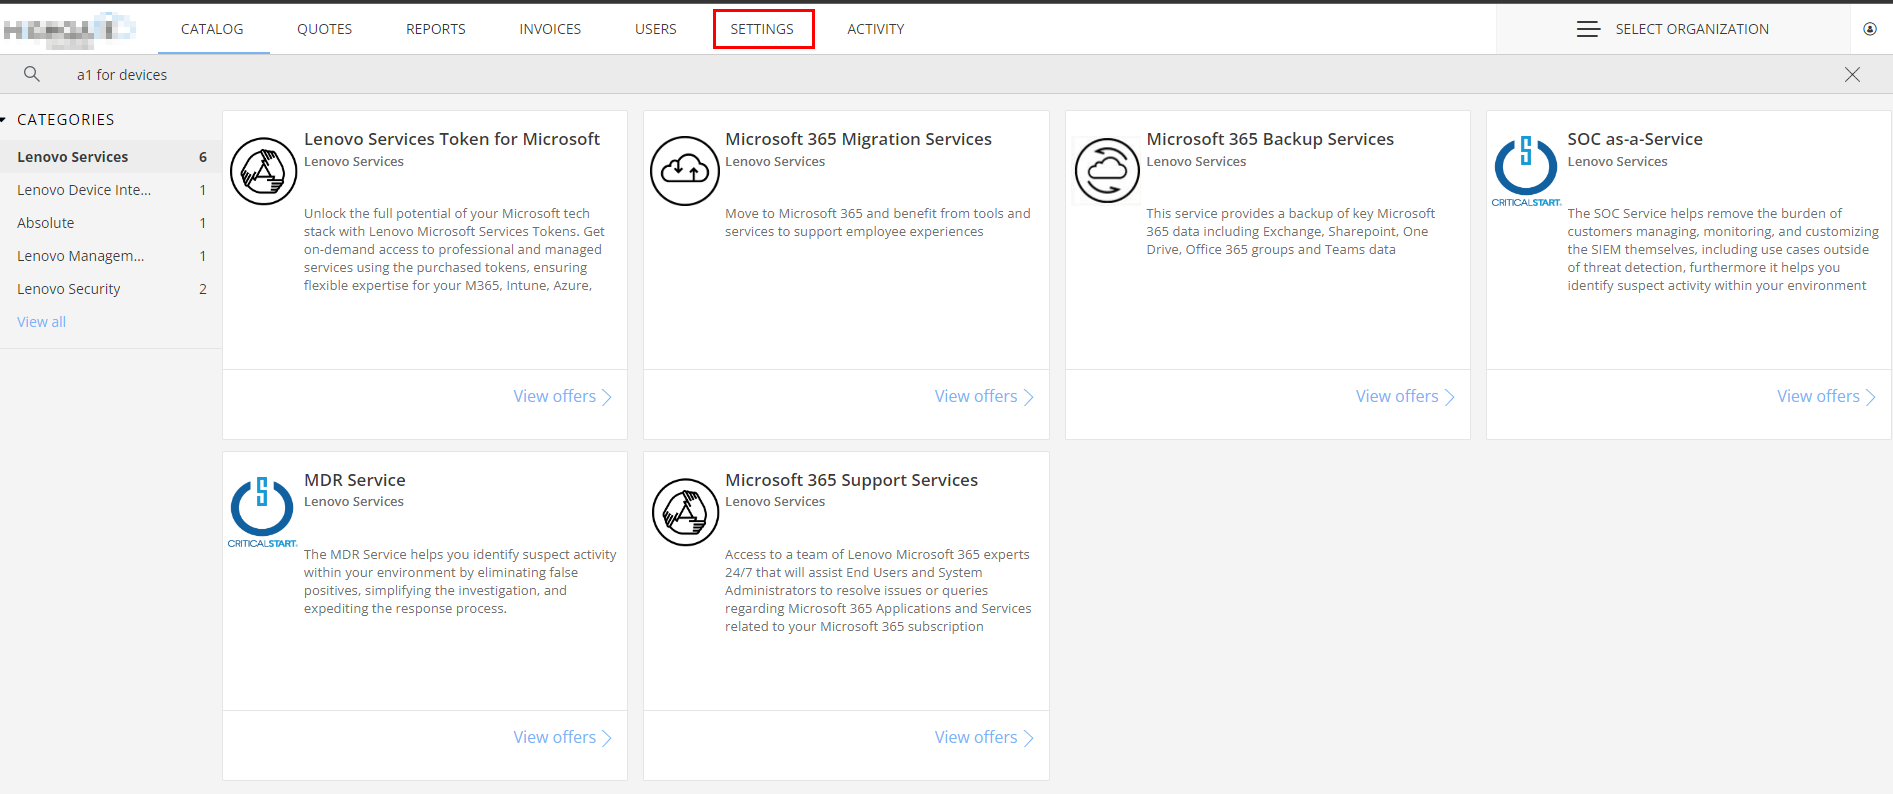Screen dimensions: 1893x794
Task: Open the SOC as-a-Service title
Action: tap(1635, 139)
